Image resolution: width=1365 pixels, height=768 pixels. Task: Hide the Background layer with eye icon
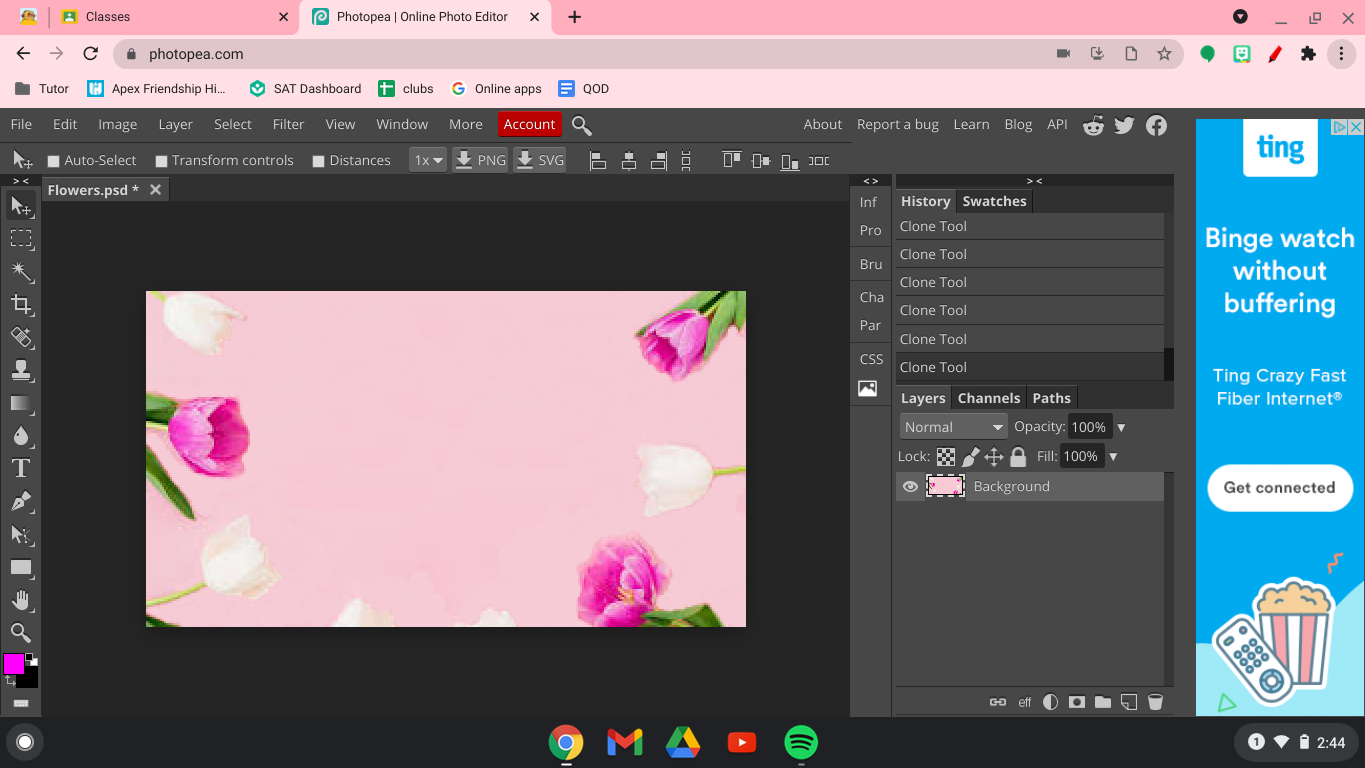coord(910,487)
